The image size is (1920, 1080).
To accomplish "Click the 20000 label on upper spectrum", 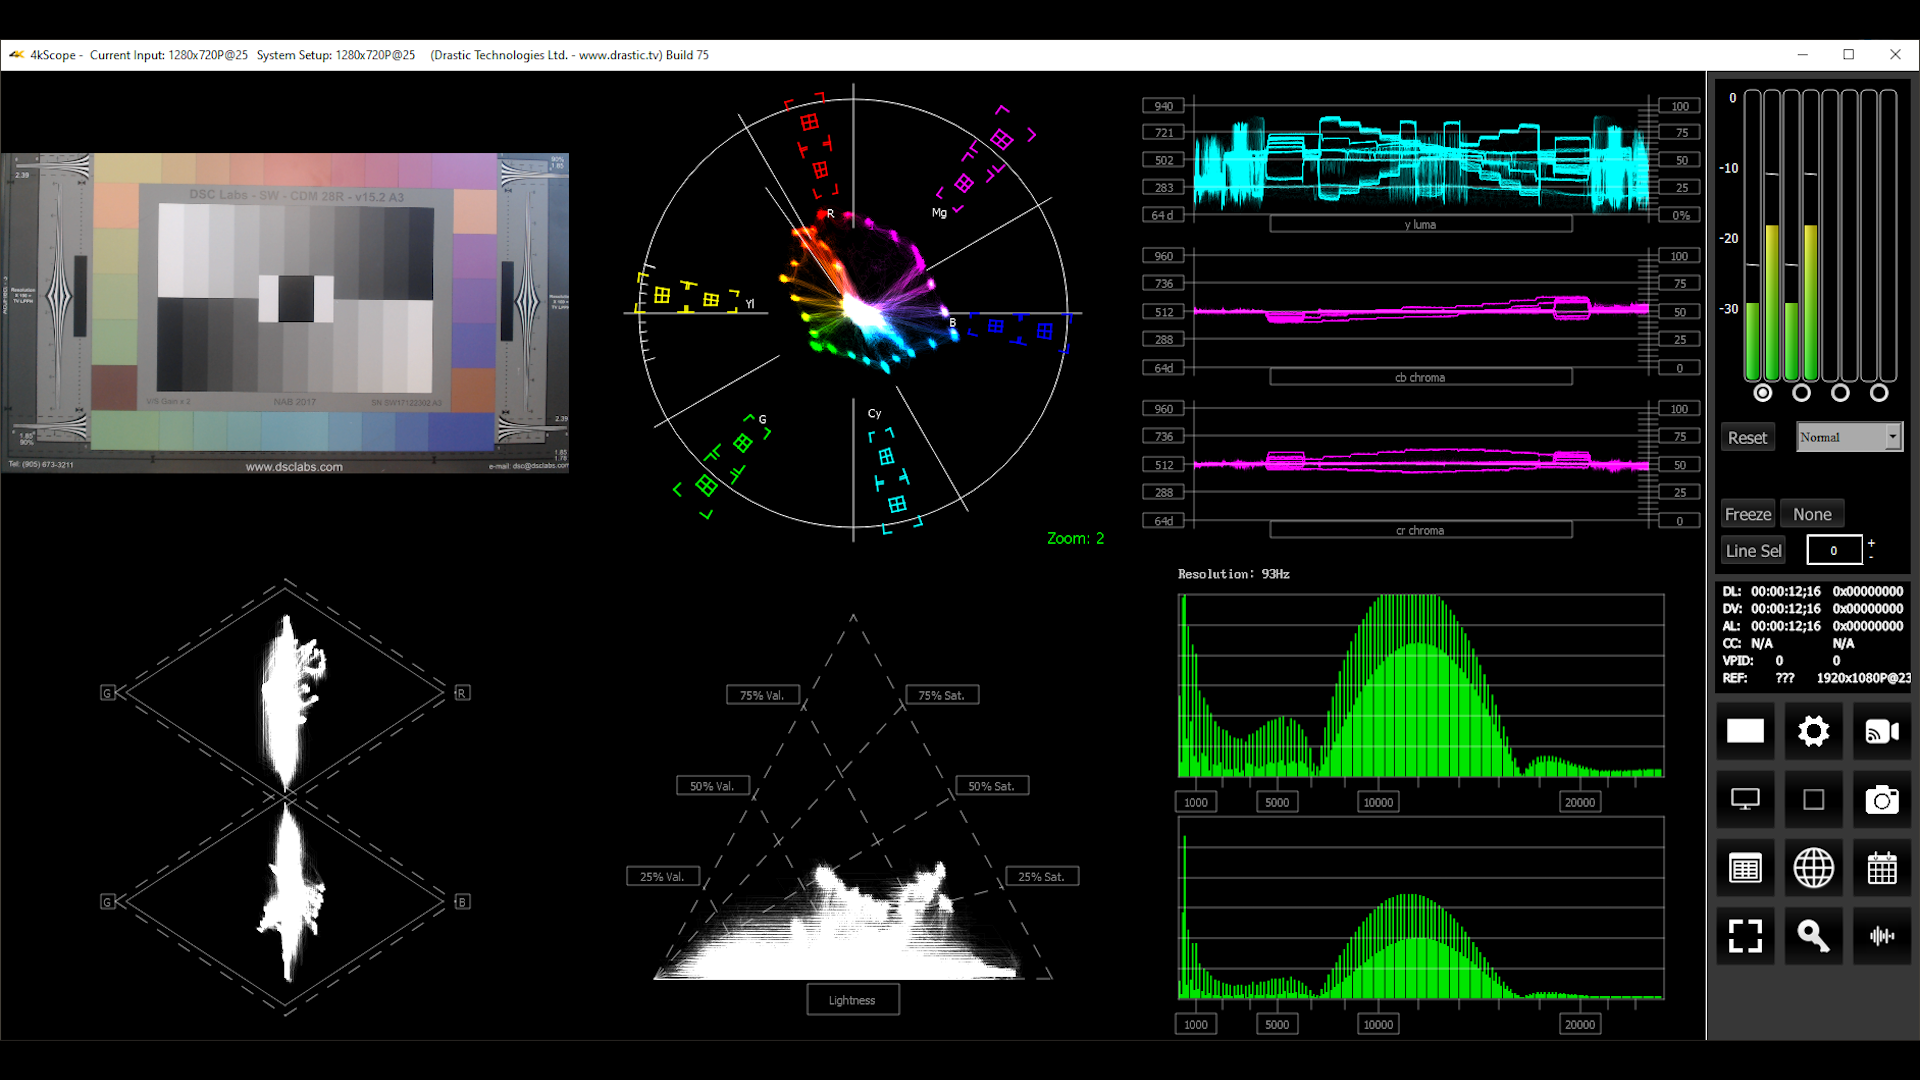I will click(x=1579, y=802).
